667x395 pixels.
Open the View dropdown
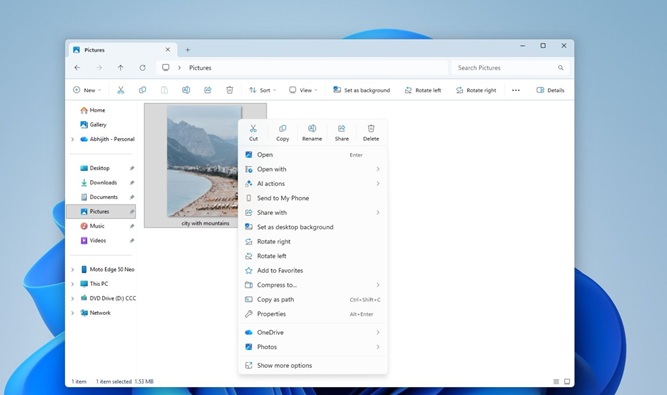[x=303, y=90]
